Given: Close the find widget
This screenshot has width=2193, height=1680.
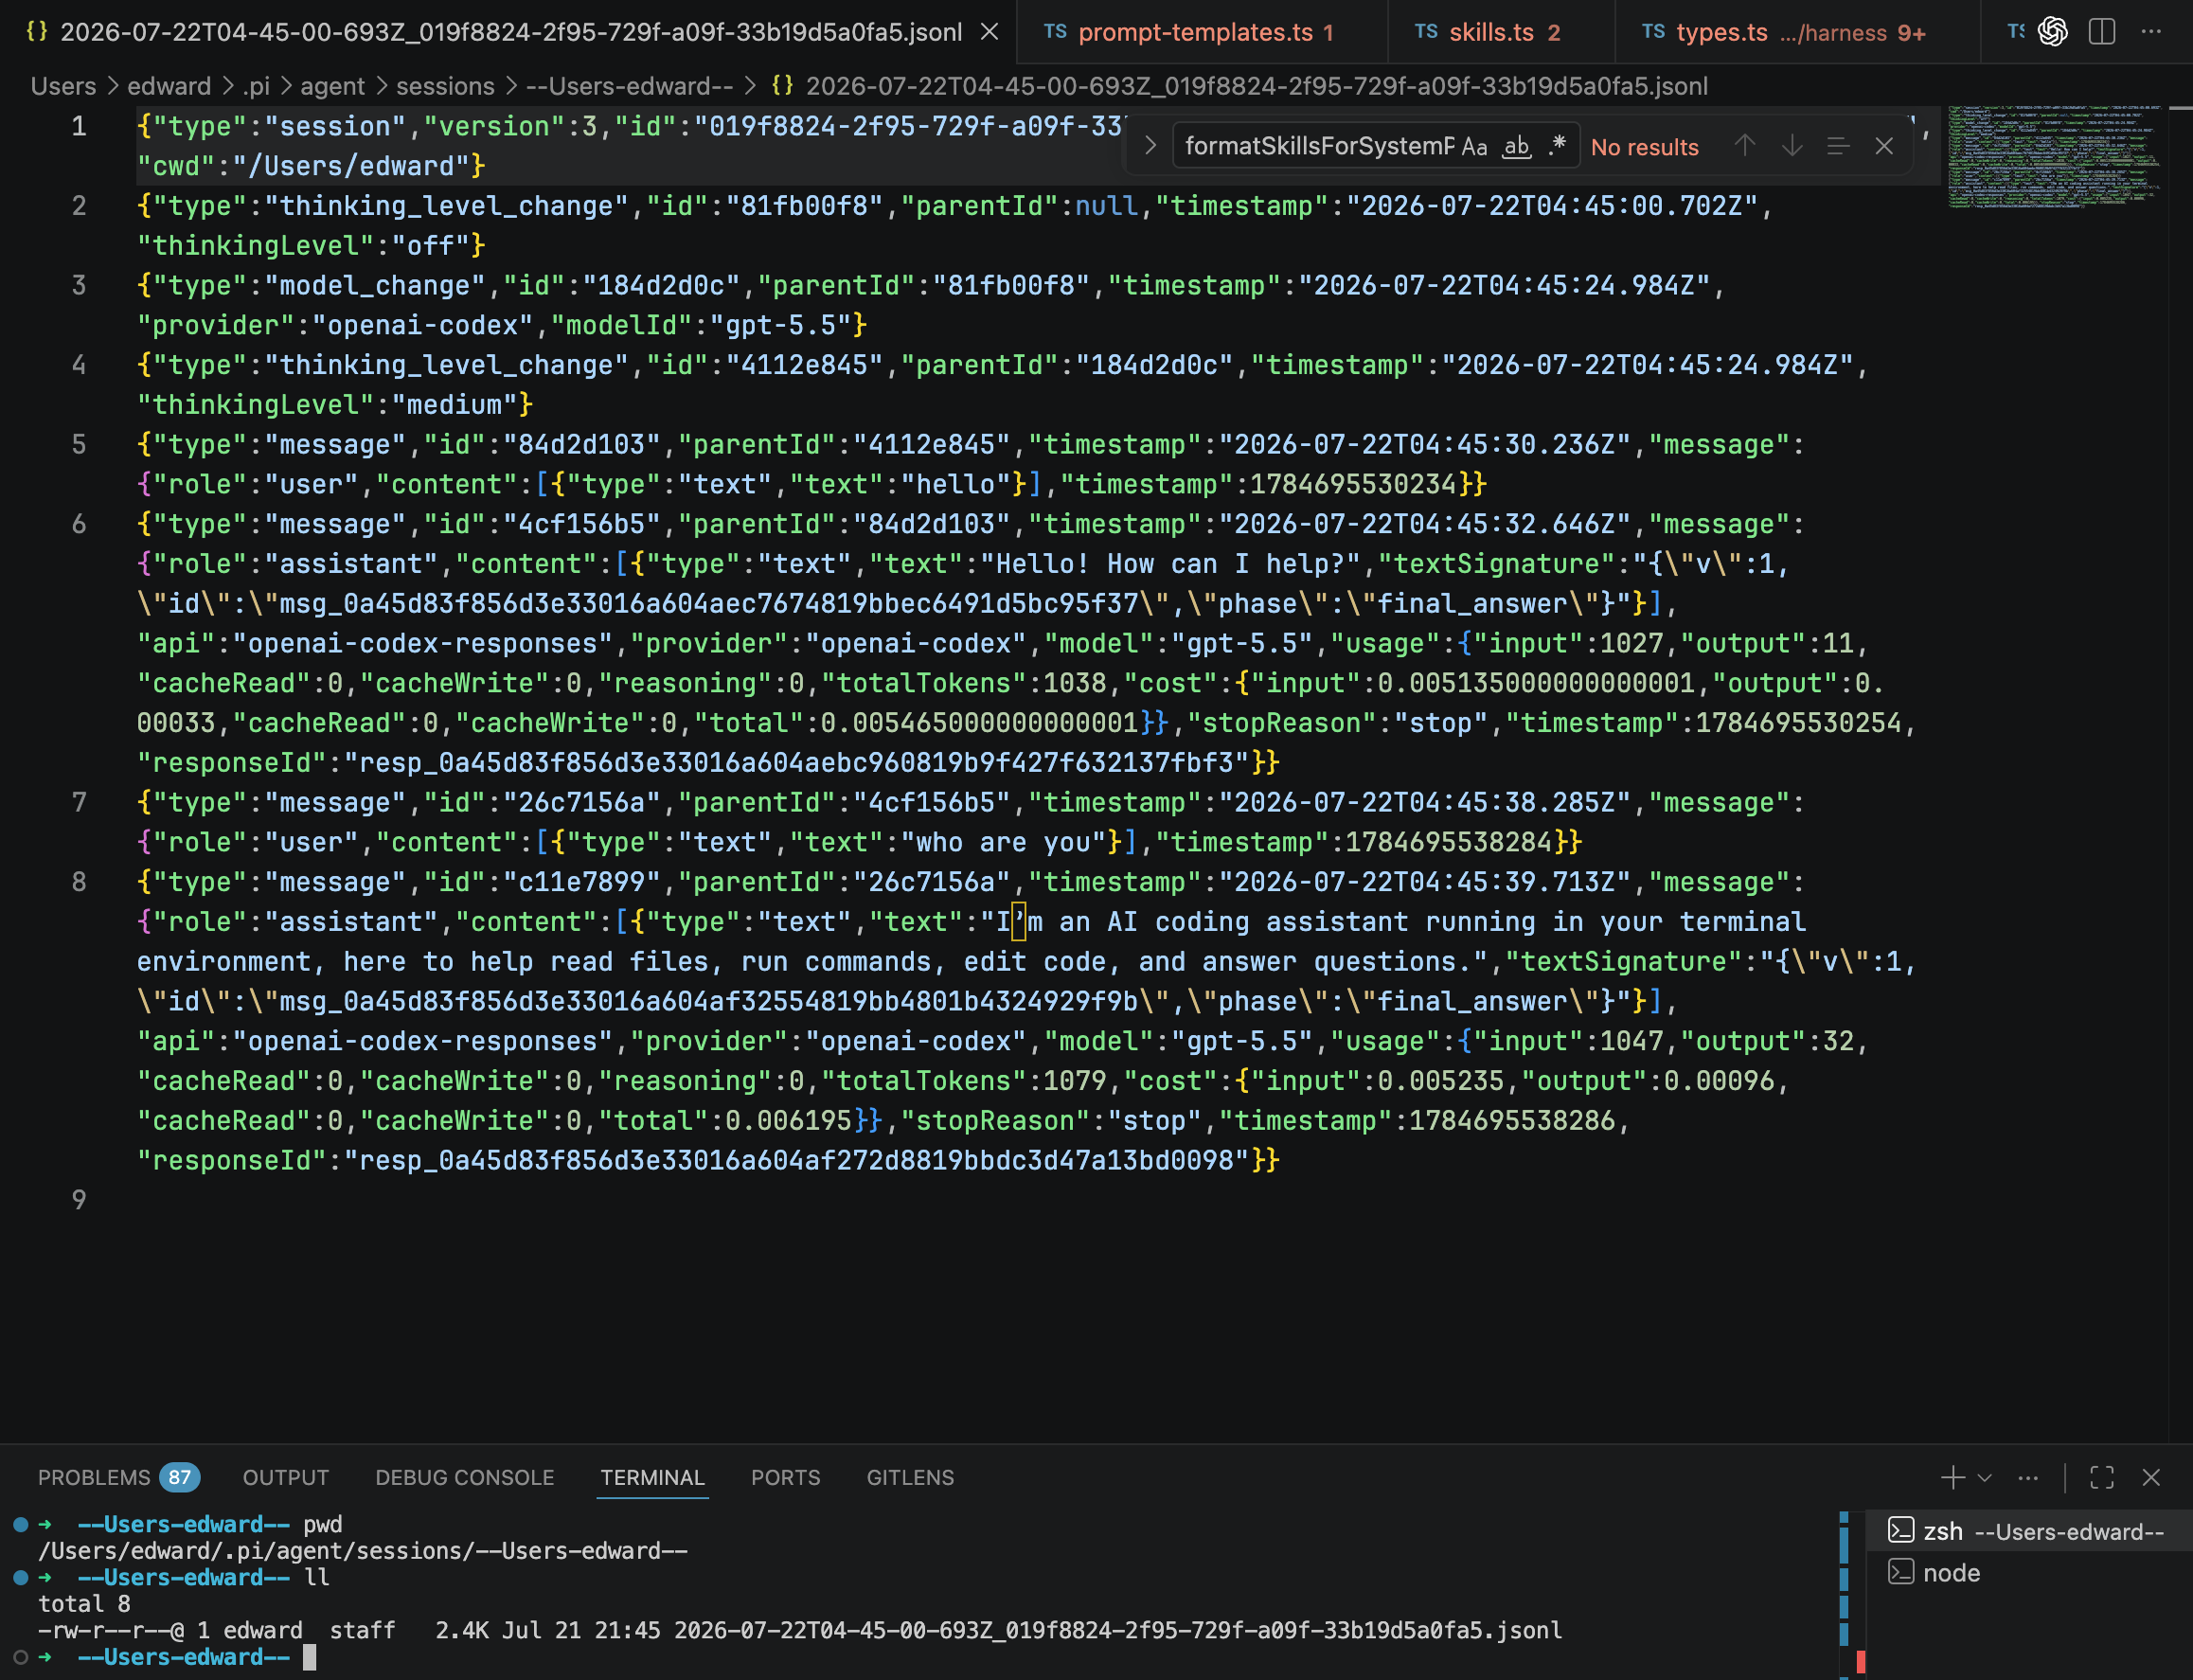Looking at the screenshot, I should pyautogui.click(x=1884, y=146).
